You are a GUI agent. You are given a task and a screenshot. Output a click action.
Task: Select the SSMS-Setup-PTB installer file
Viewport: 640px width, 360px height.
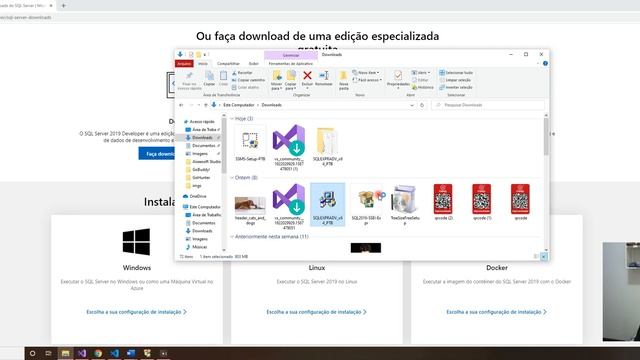(250, 144)
